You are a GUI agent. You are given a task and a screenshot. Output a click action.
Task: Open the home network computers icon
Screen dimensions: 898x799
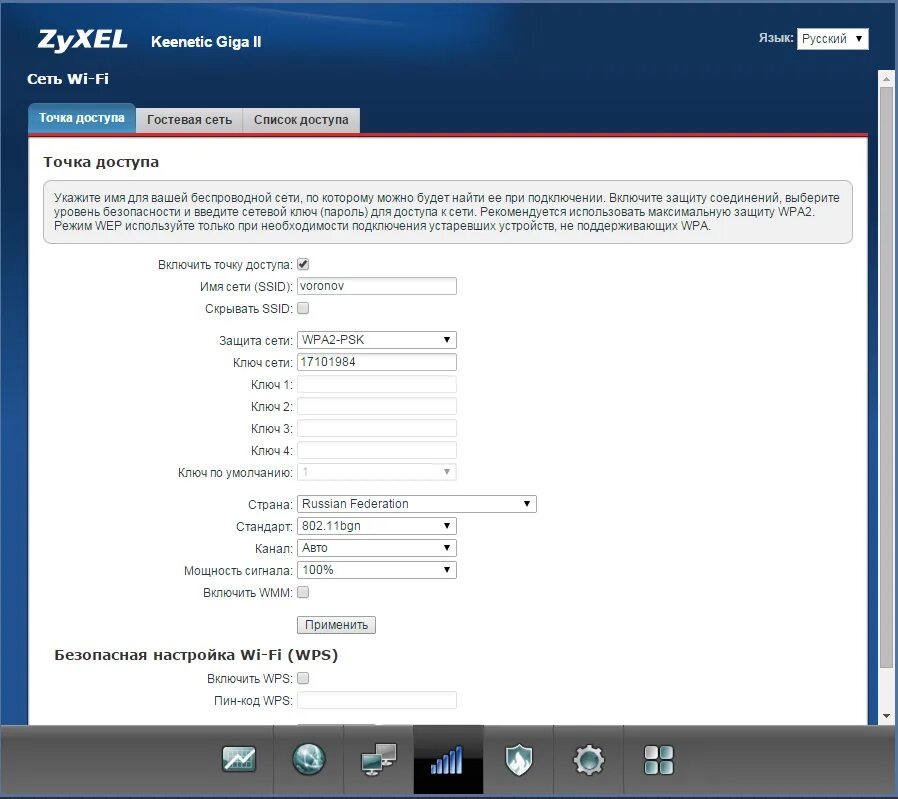click(x=379, y=761)
